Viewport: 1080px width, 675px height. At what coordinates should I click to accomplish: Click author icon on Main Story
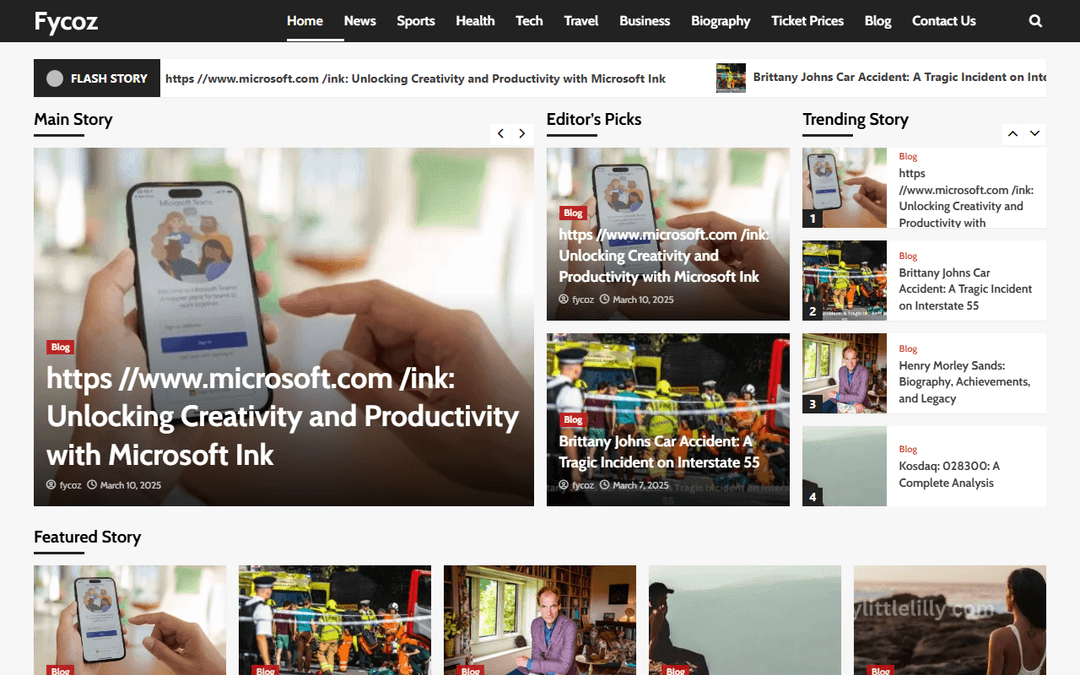[x=51, y=485]
